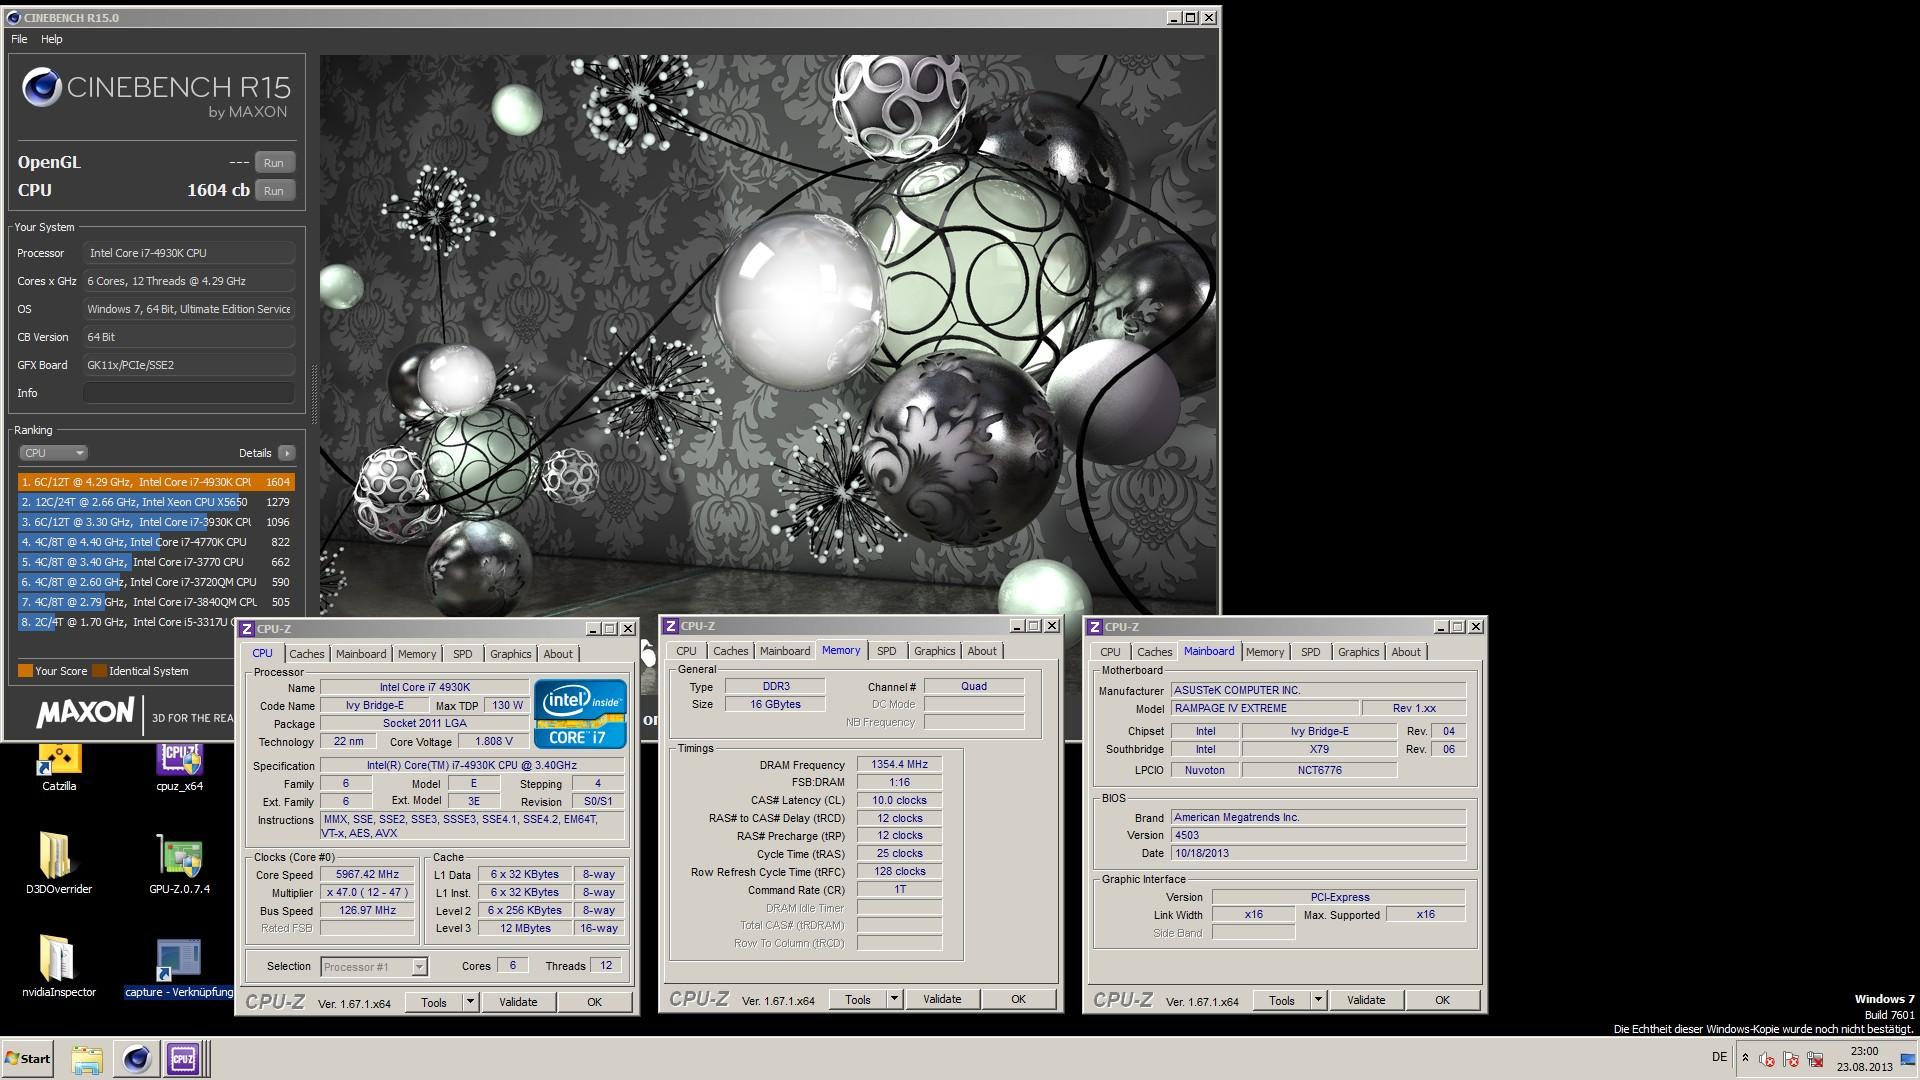
Task: Switch to Cinebench via taskbar icon
Action: click(136, 1058)
